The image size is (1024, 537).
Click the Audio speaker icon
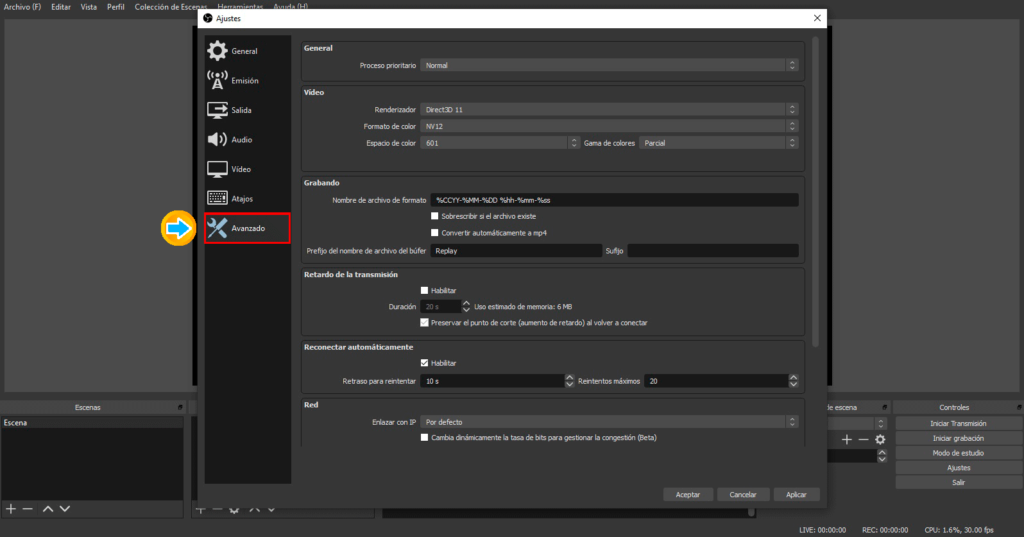[217, 140]
